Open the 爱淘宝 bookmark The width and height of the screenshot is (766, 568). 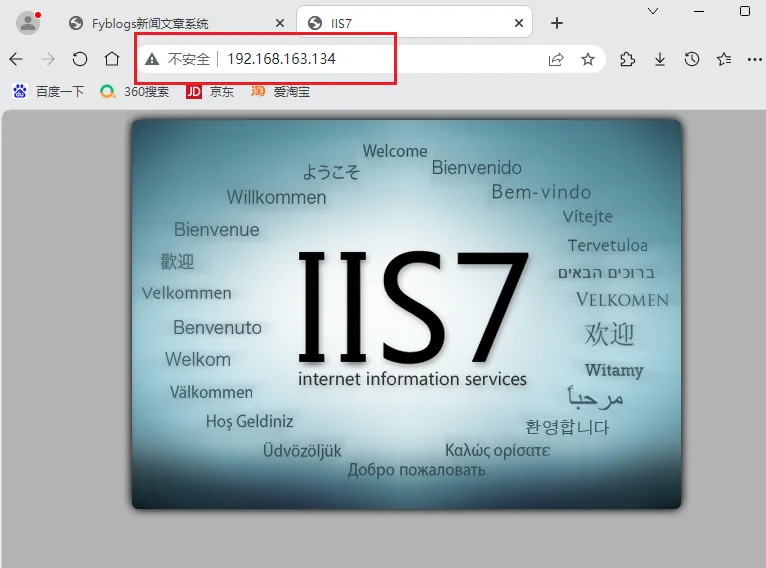coord(280,91)
